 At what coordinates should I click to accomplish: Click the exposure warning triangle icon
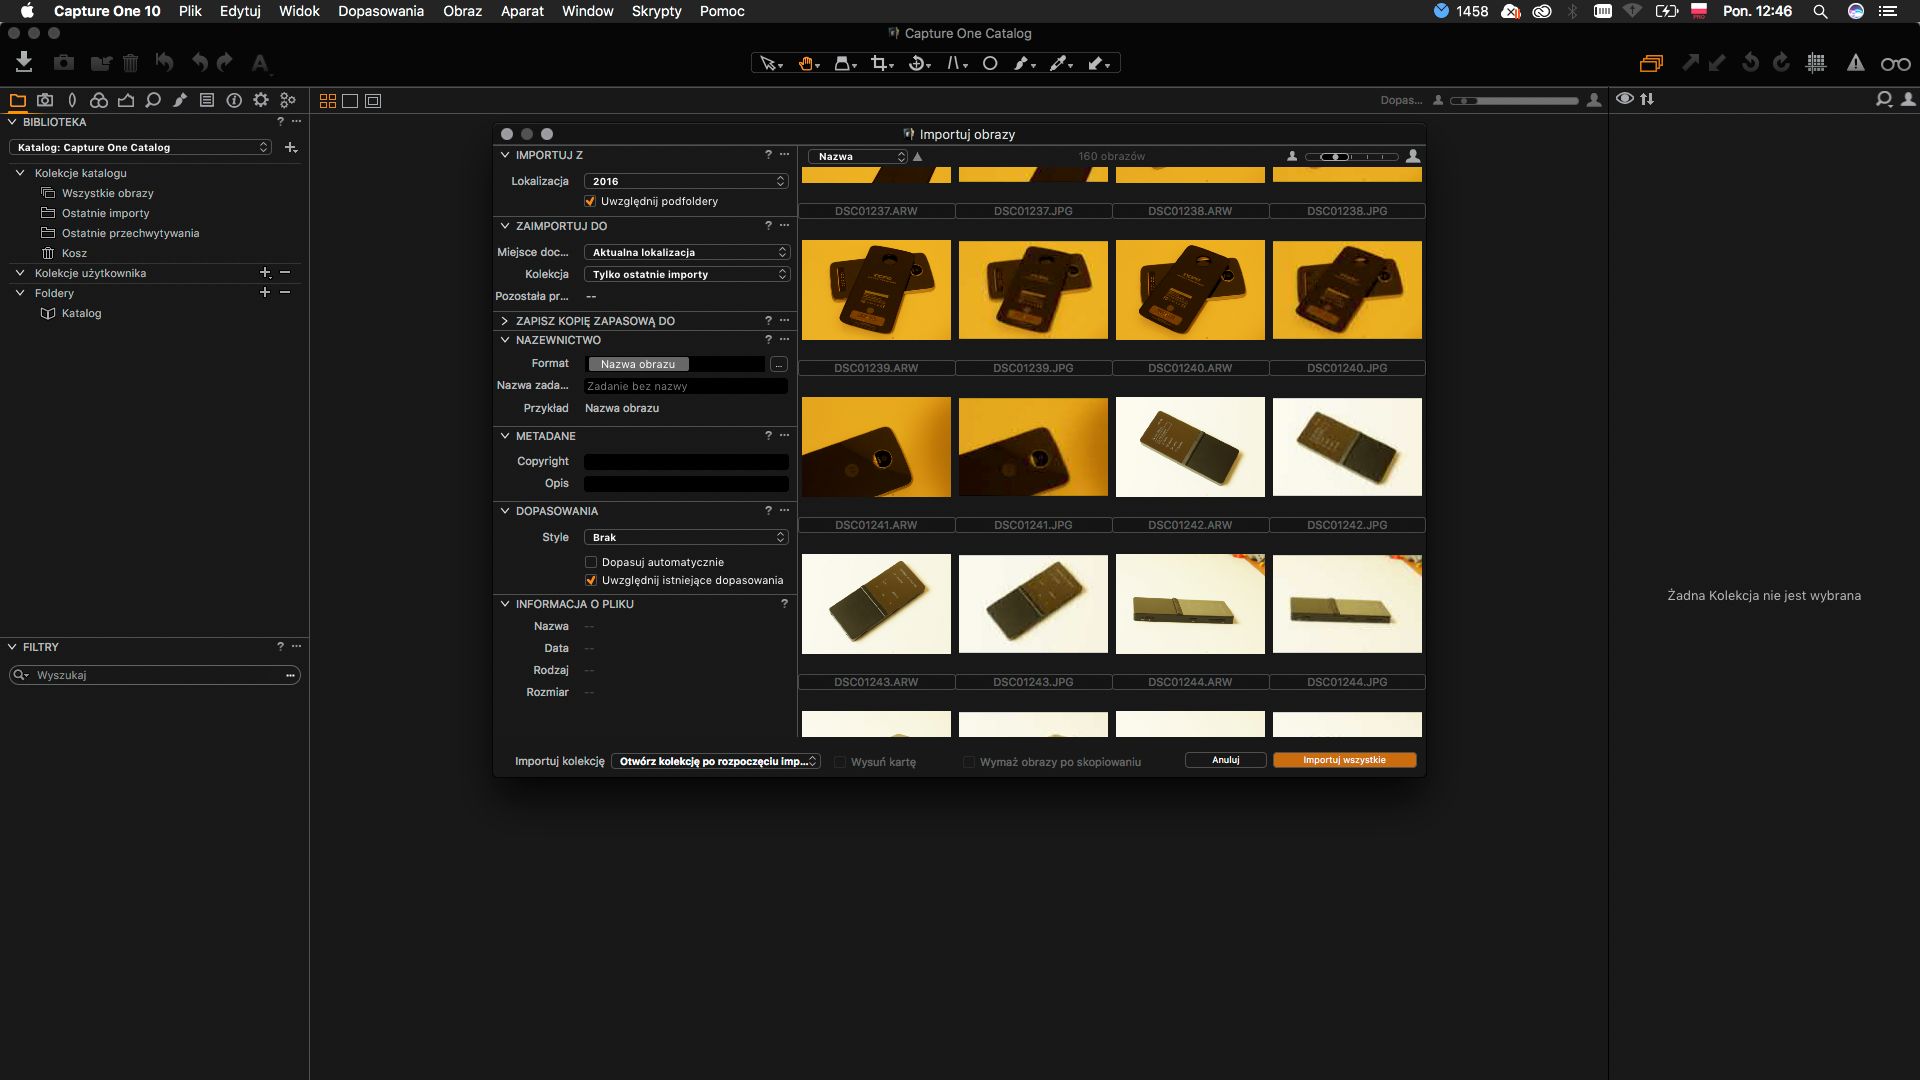1855,63
